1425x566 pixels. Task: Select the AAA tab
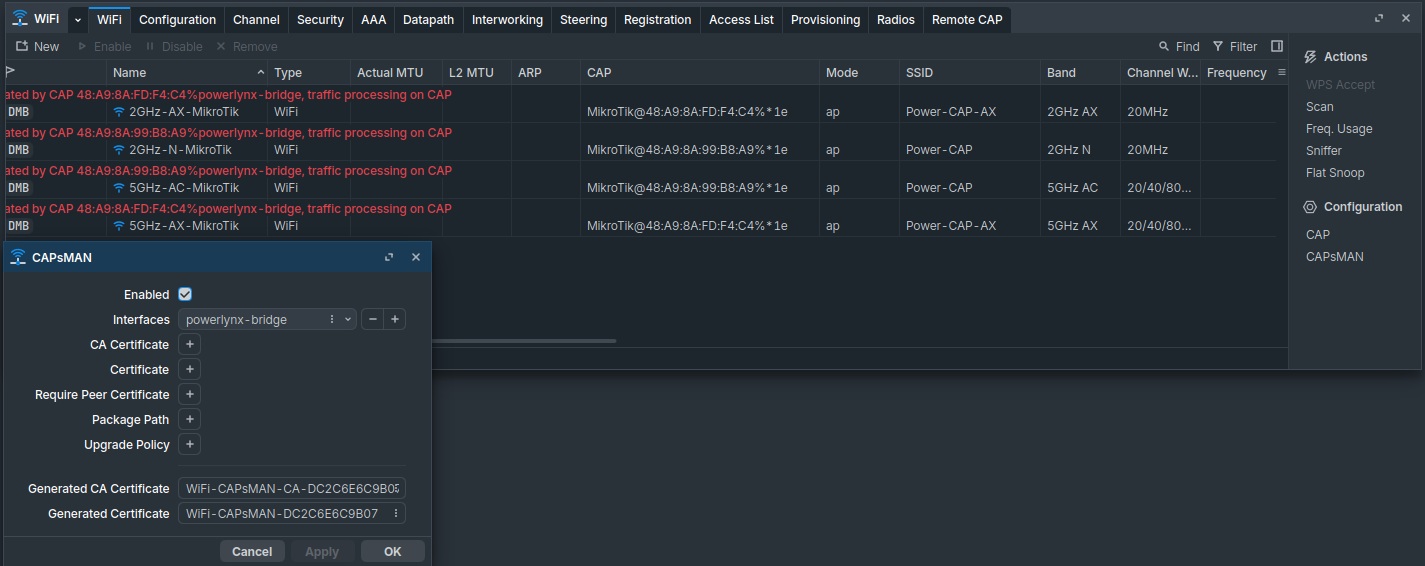tap(373, 20)
